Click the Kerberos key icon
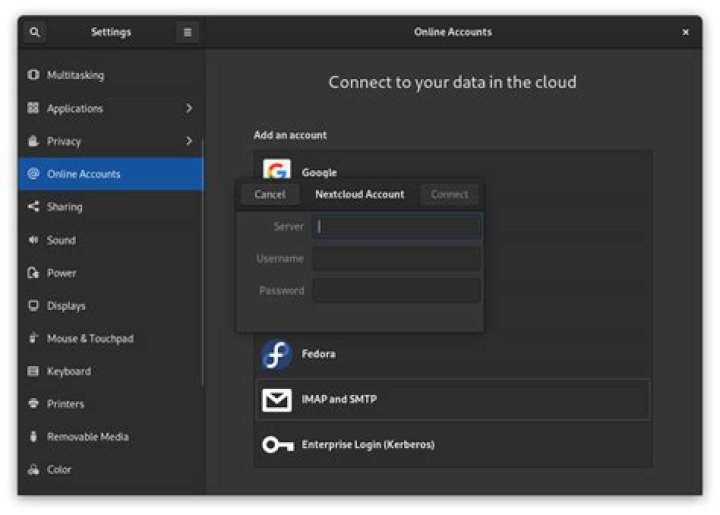Viewport: 720px width, 515px height. click(x=277, y=444)
